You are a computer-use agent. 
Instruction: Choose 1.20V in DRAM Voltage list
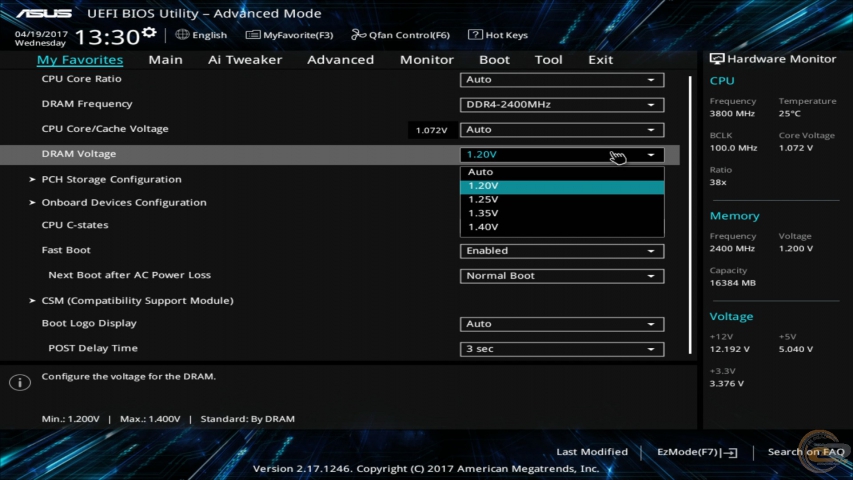point(562,186)
